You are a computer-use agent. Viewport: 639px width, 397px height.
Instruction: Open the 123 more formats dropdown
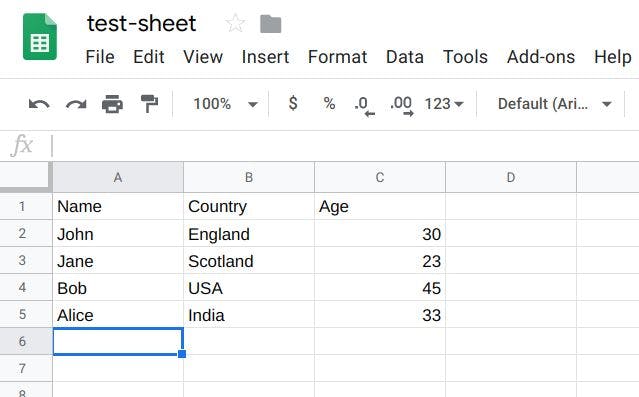coord(444,104)
